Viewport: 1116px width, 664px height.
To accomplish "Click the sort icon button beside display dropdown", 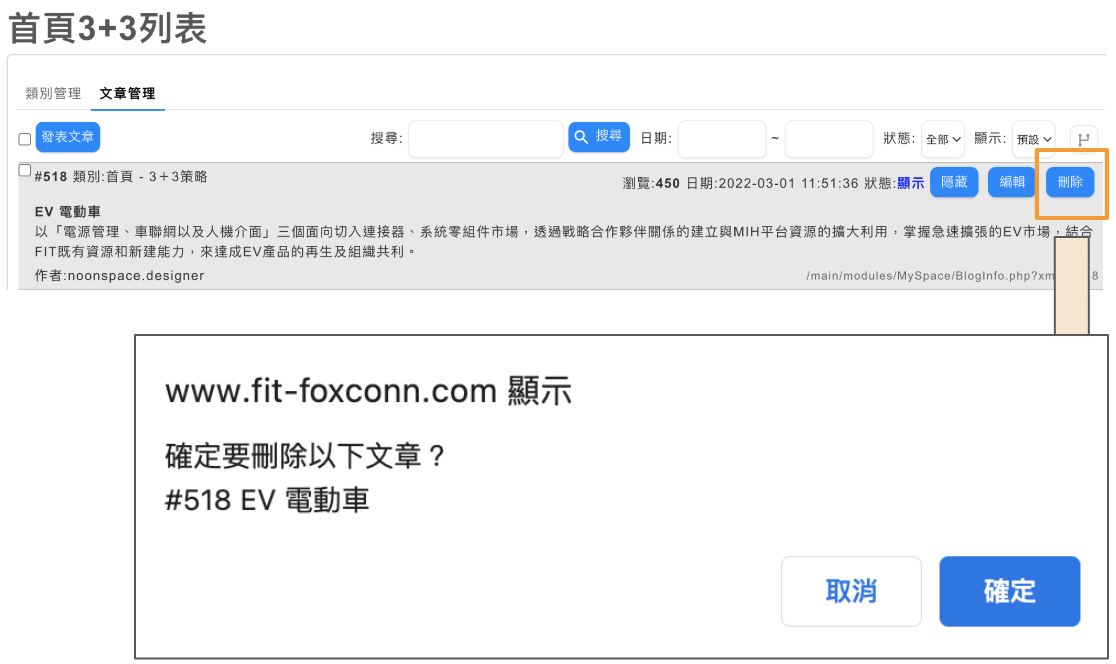I will tap(1083, 139).
